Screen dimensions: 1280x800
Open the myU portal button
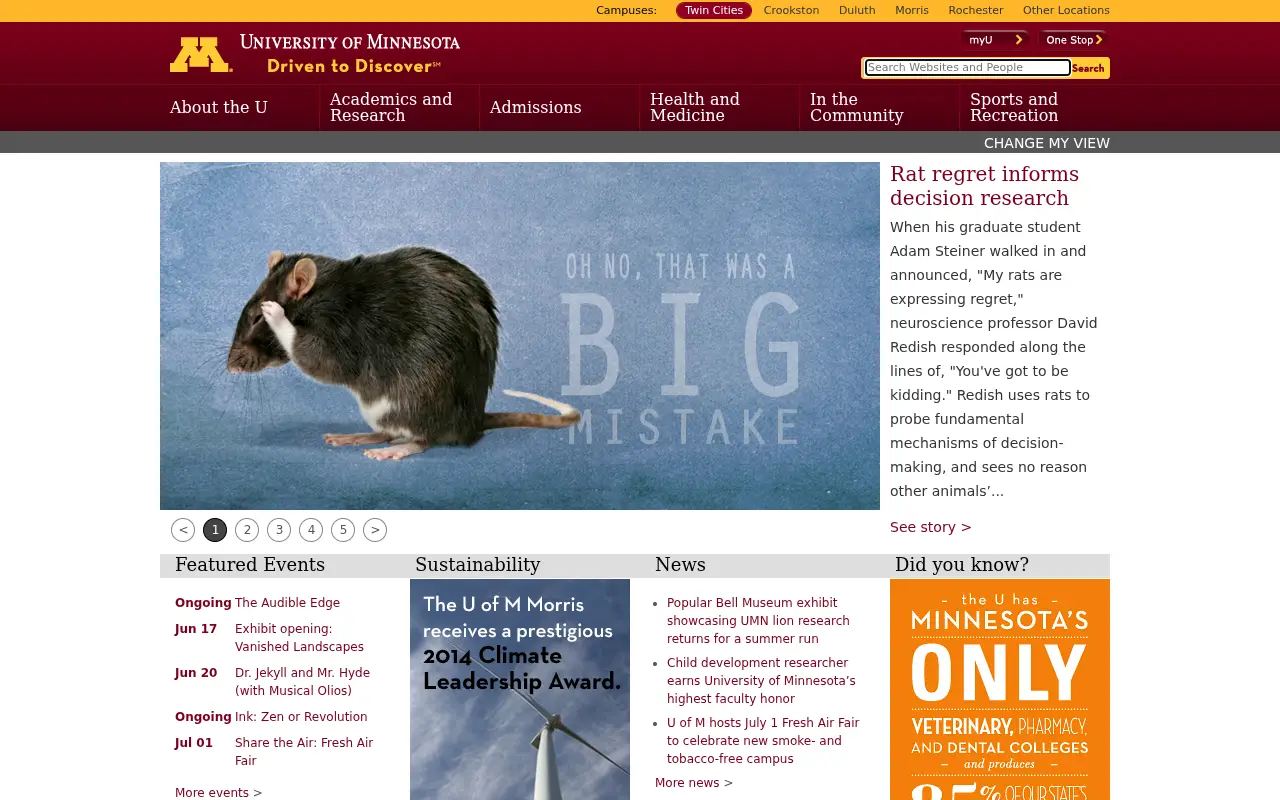(995, 40)
